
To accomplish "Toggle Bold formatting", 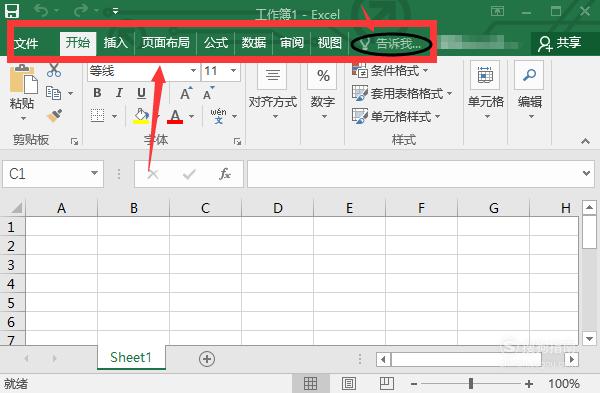I will 97,93.
